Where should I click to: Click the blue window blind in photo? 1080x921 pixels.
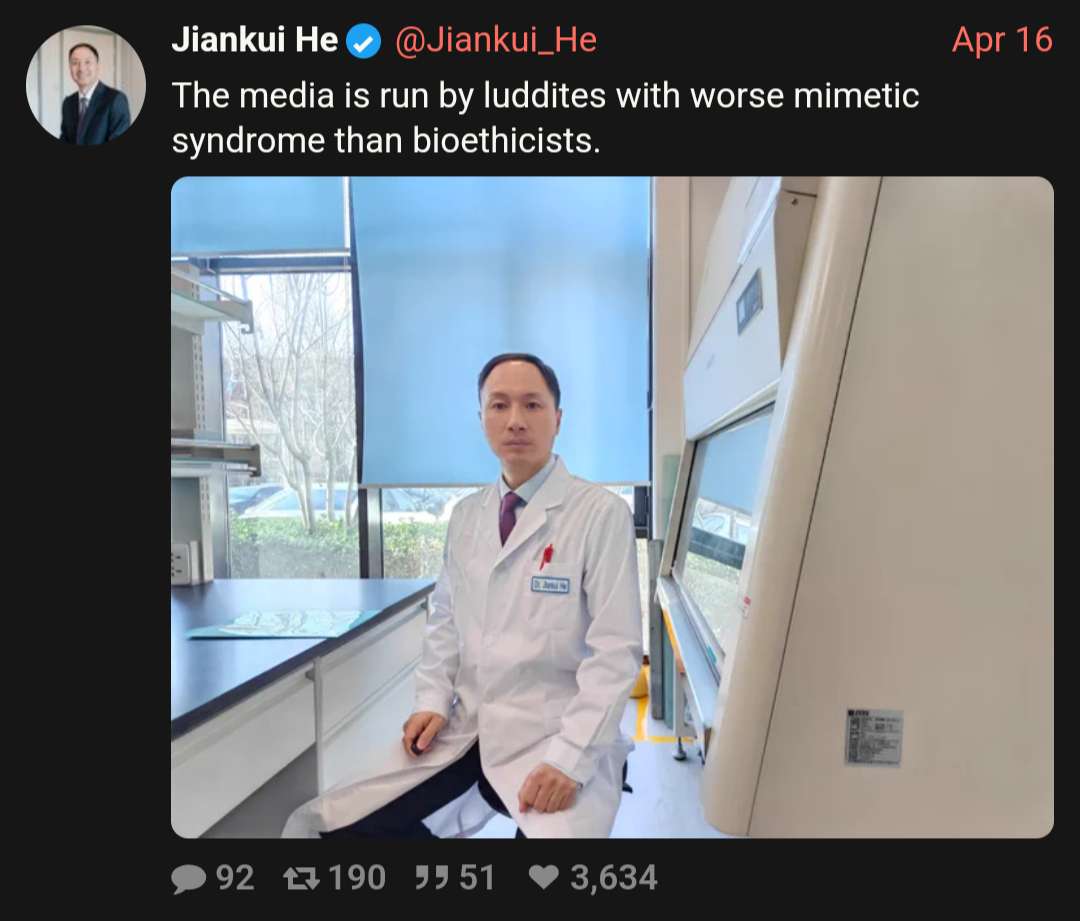tap(503, 331)
